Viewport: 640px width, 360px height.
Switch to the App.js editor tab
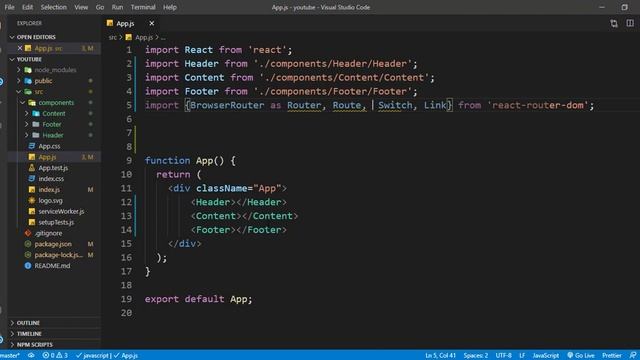[125, 23]
